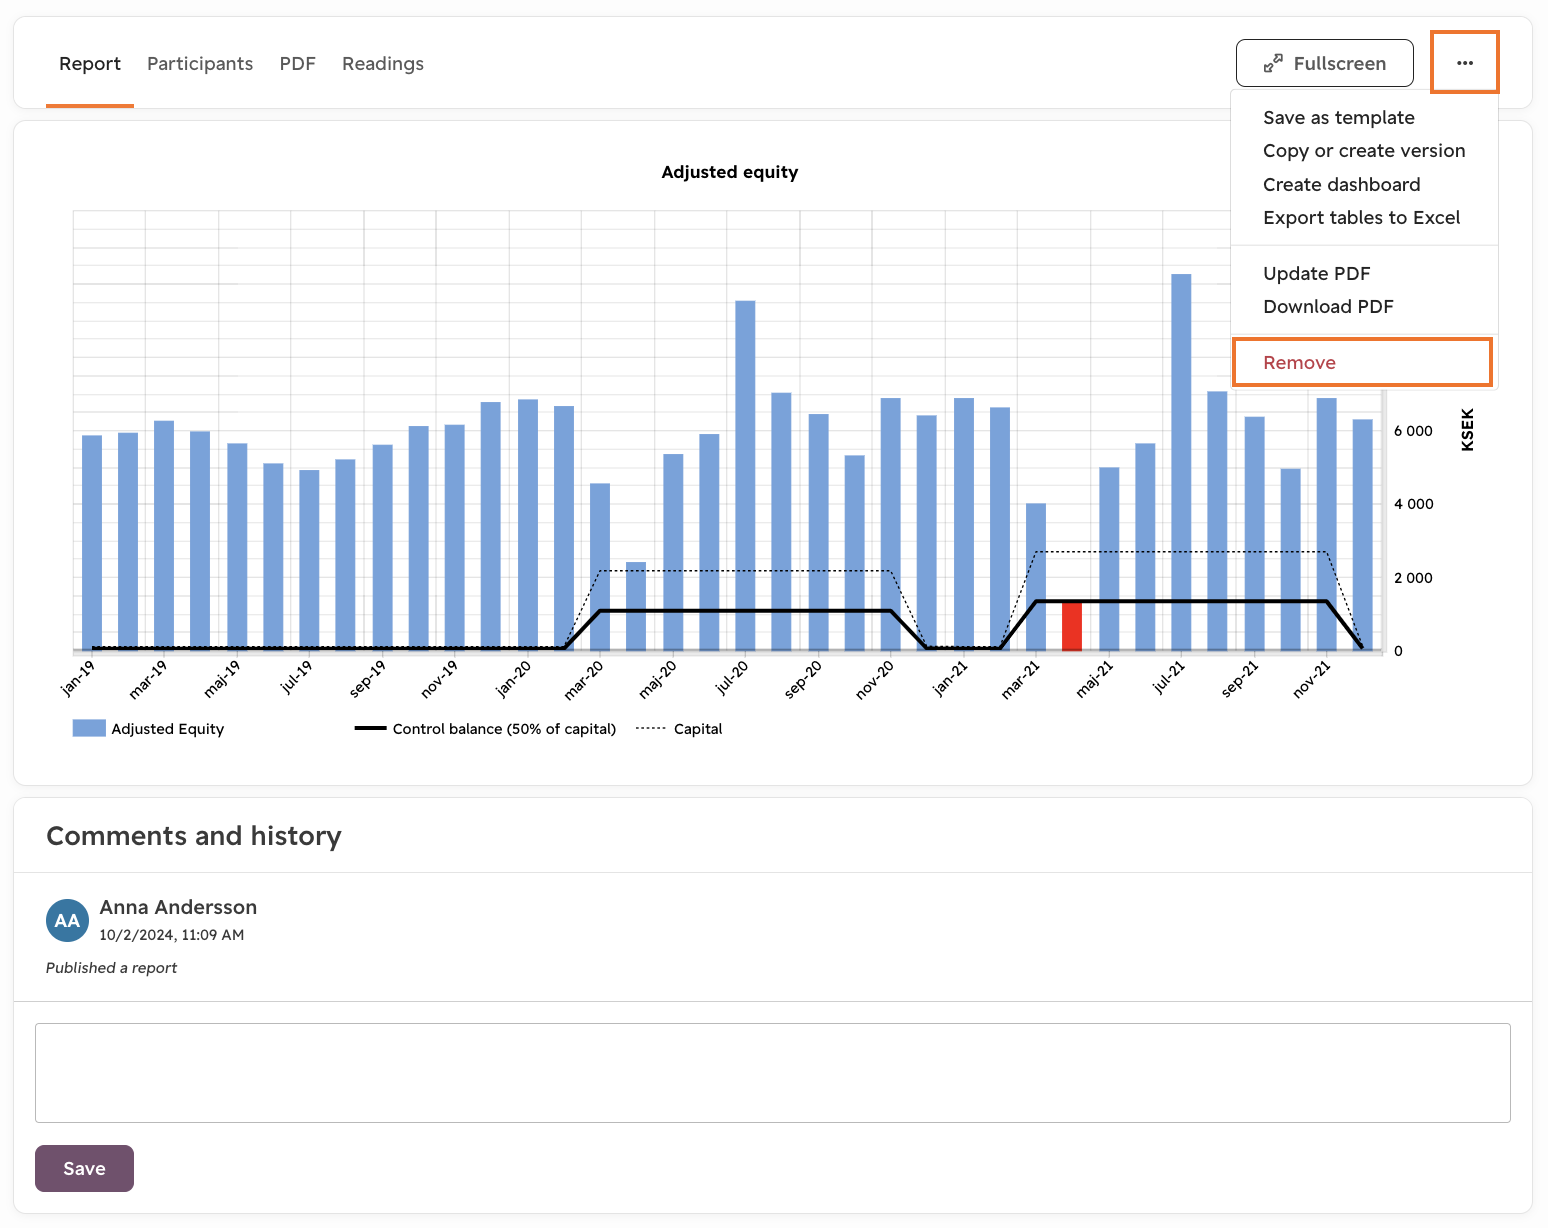Viewport: 1548px width, 1228px height.
Task: Choose Download PDF option
Action: click(x=1328, y=307)
